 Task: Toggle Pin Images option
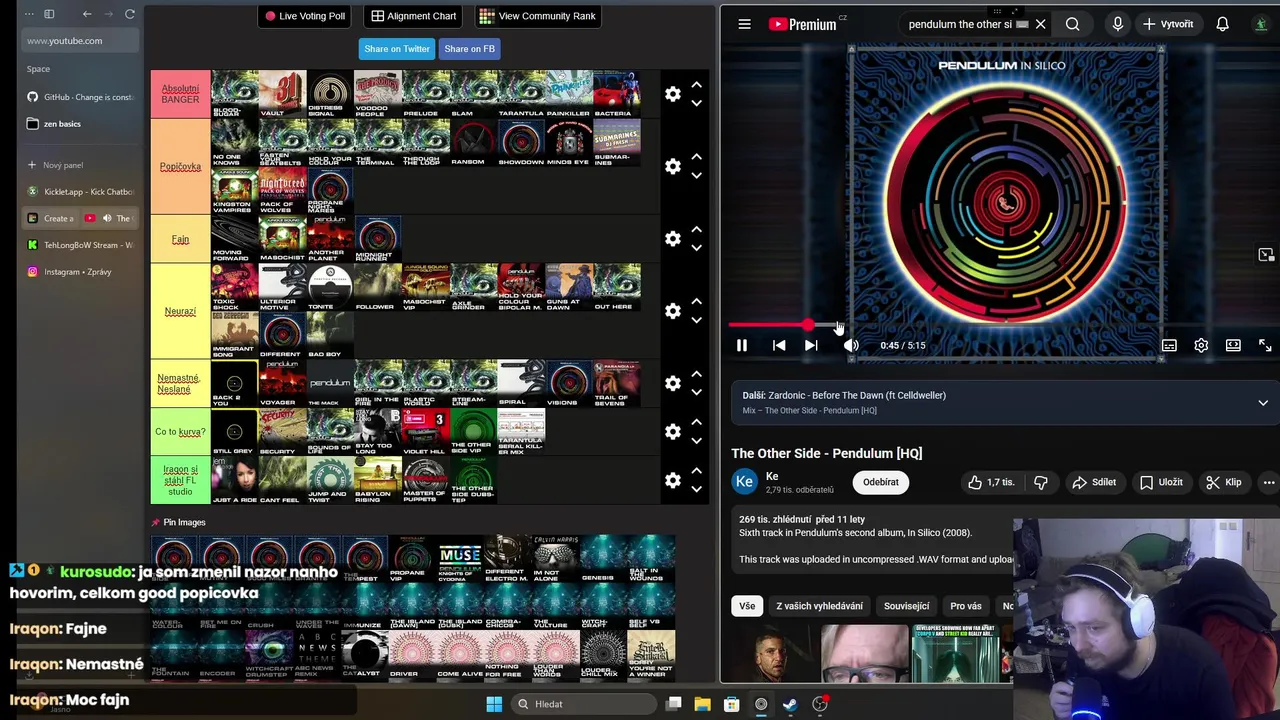(x=178, y=522)
